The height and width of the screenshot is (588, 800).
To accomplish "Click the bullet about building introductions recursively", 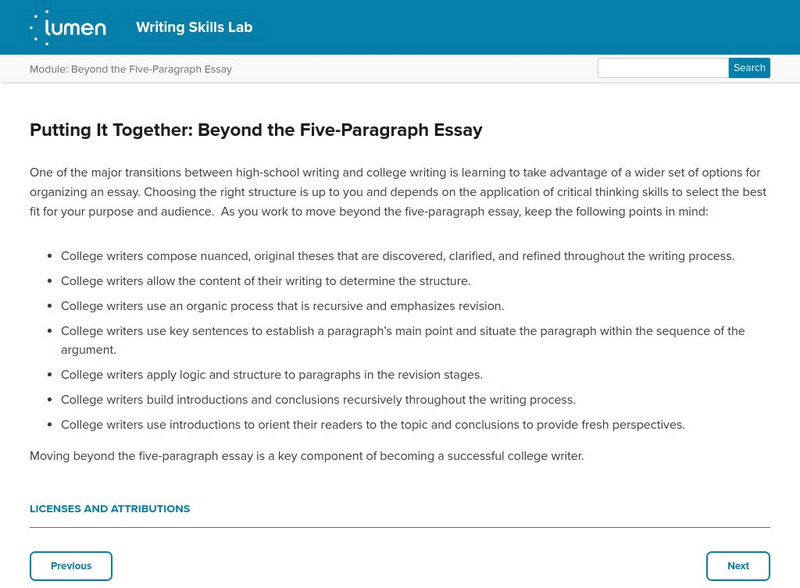I will 318,400.
